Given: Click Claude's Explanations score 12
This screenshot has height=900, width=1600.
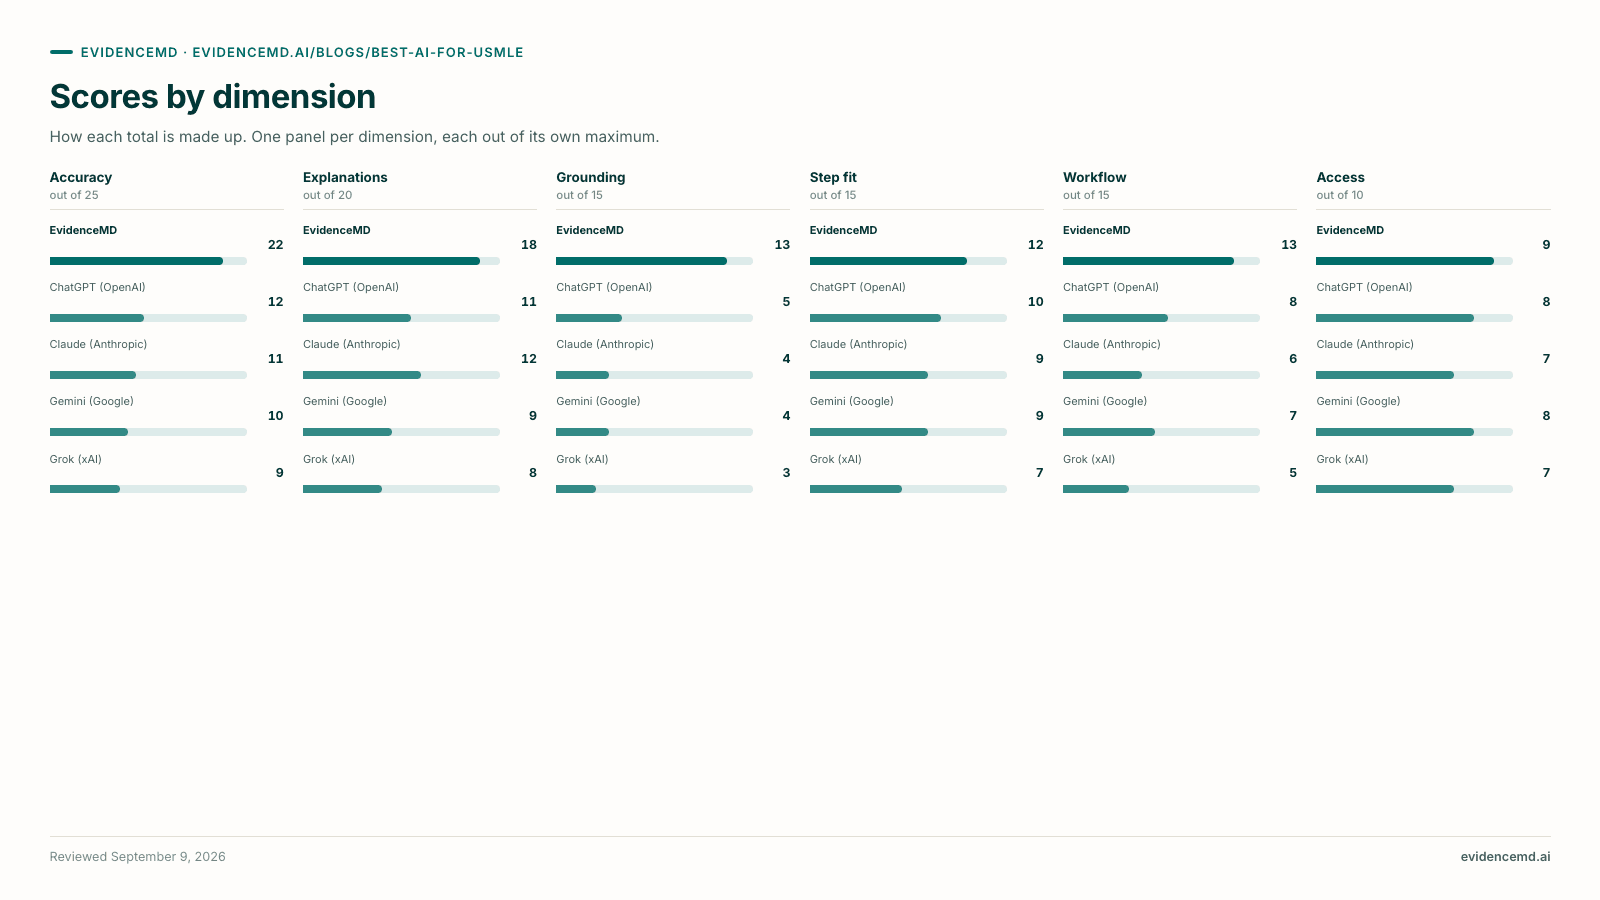Looking at the screenshot, I should (529, 359).
